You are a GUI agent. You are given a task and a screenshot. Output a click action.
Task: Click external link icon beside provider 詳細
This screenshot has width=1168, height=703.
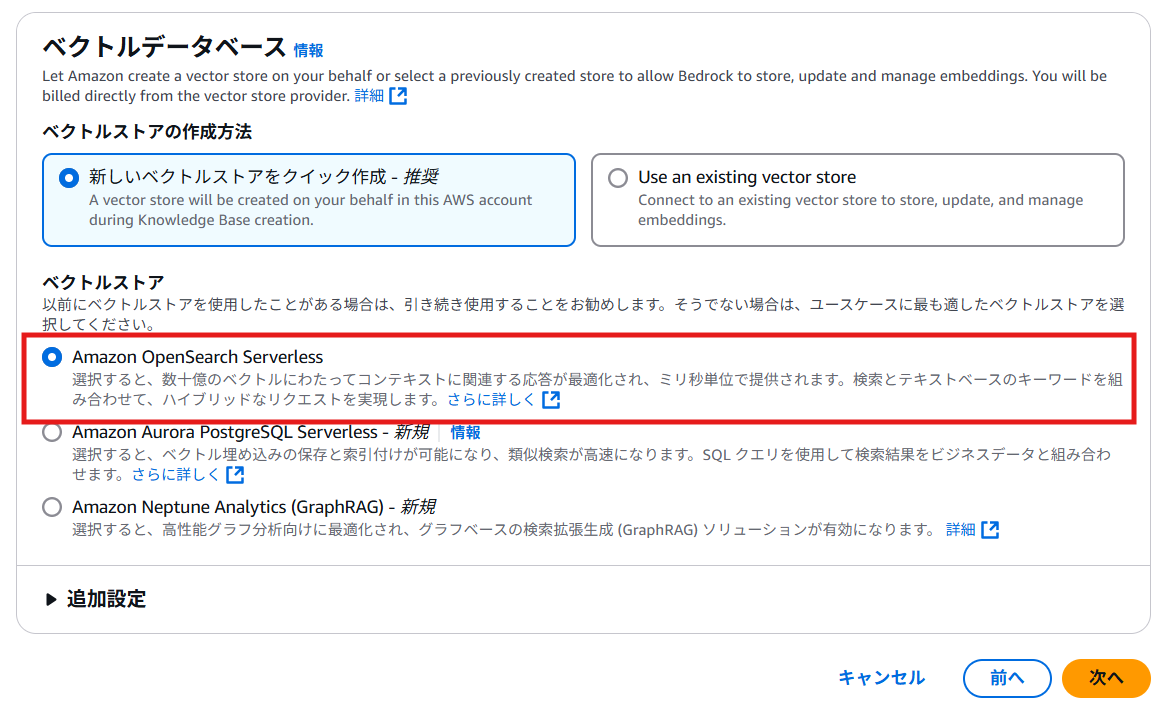[399, 96]
